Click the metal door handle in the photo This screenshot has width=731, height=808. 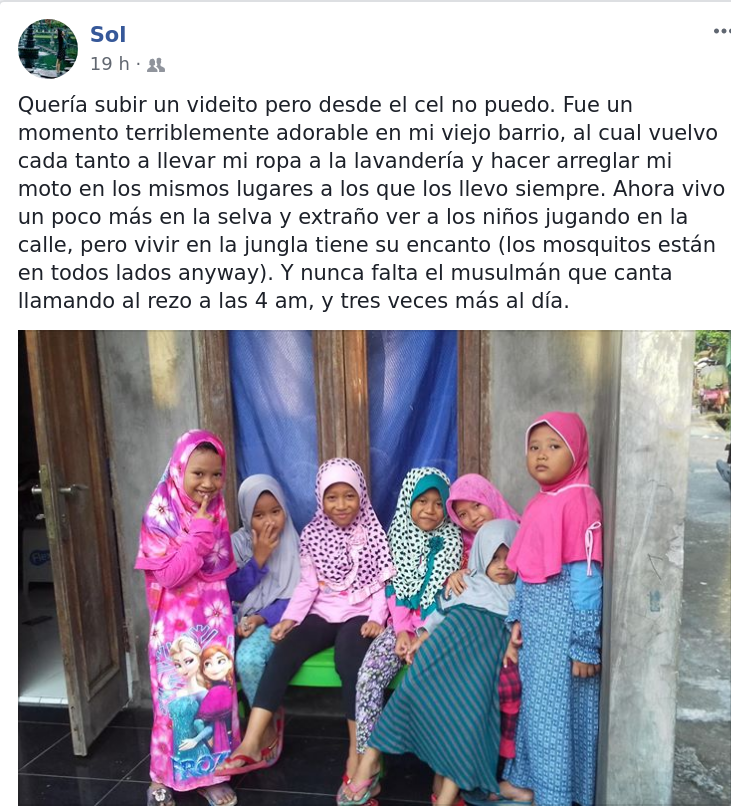pos(59,490)
